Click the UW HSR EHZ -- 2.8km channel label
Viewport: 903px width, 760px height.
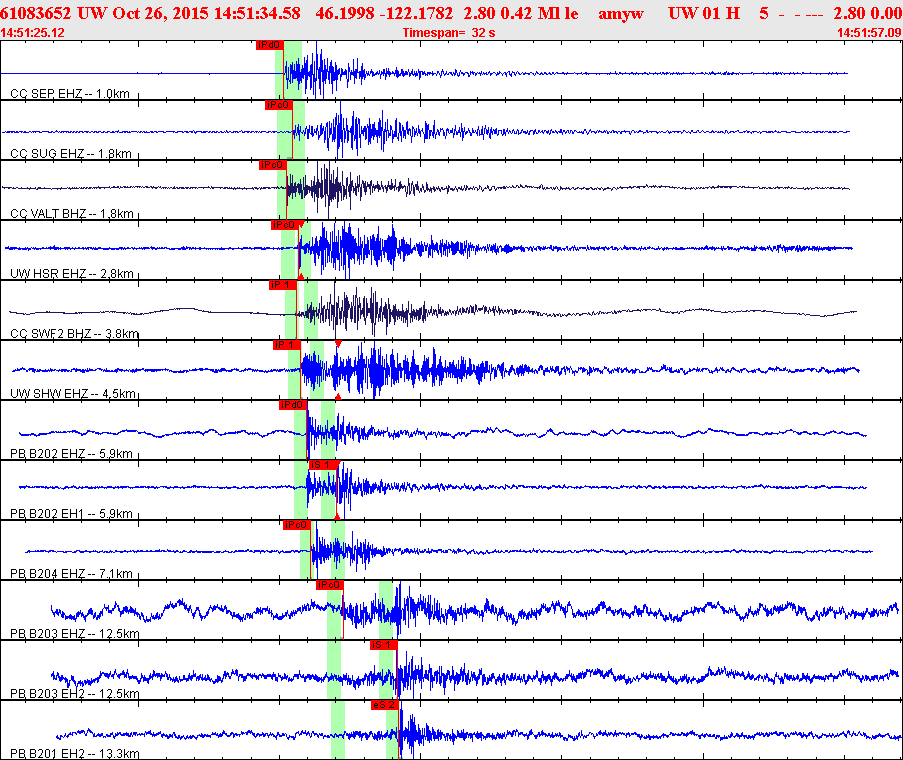[72, 273]
